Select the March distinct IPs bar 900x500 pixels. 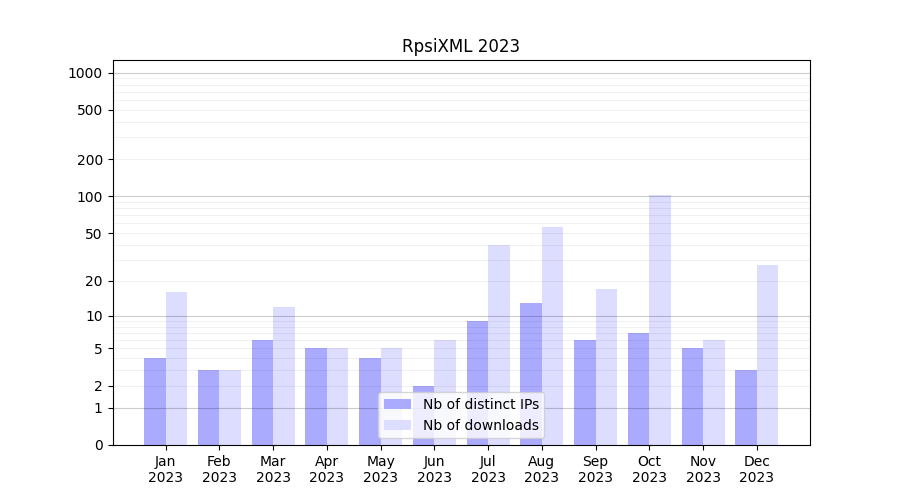(x=262, y=392)
